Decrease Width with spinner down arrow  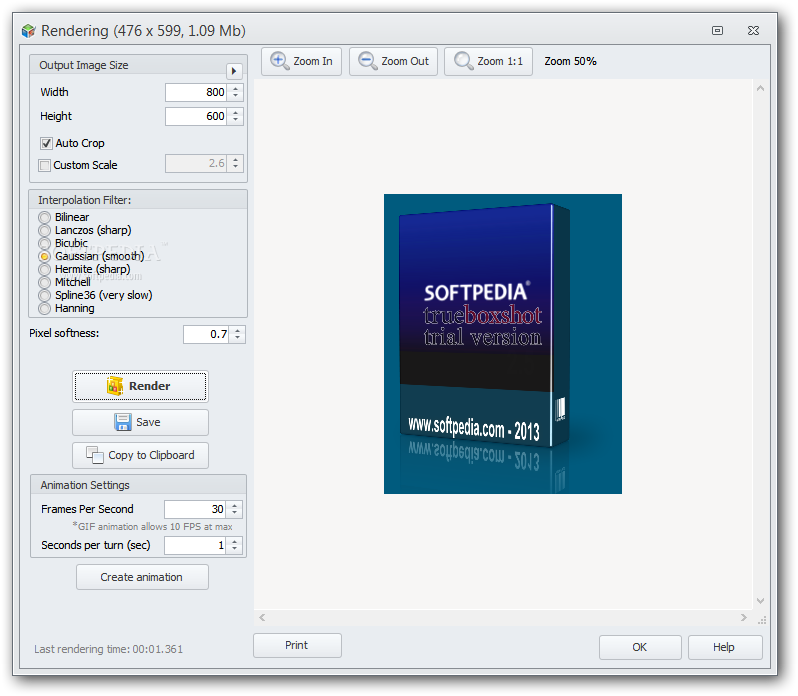(x=235, y=96)
